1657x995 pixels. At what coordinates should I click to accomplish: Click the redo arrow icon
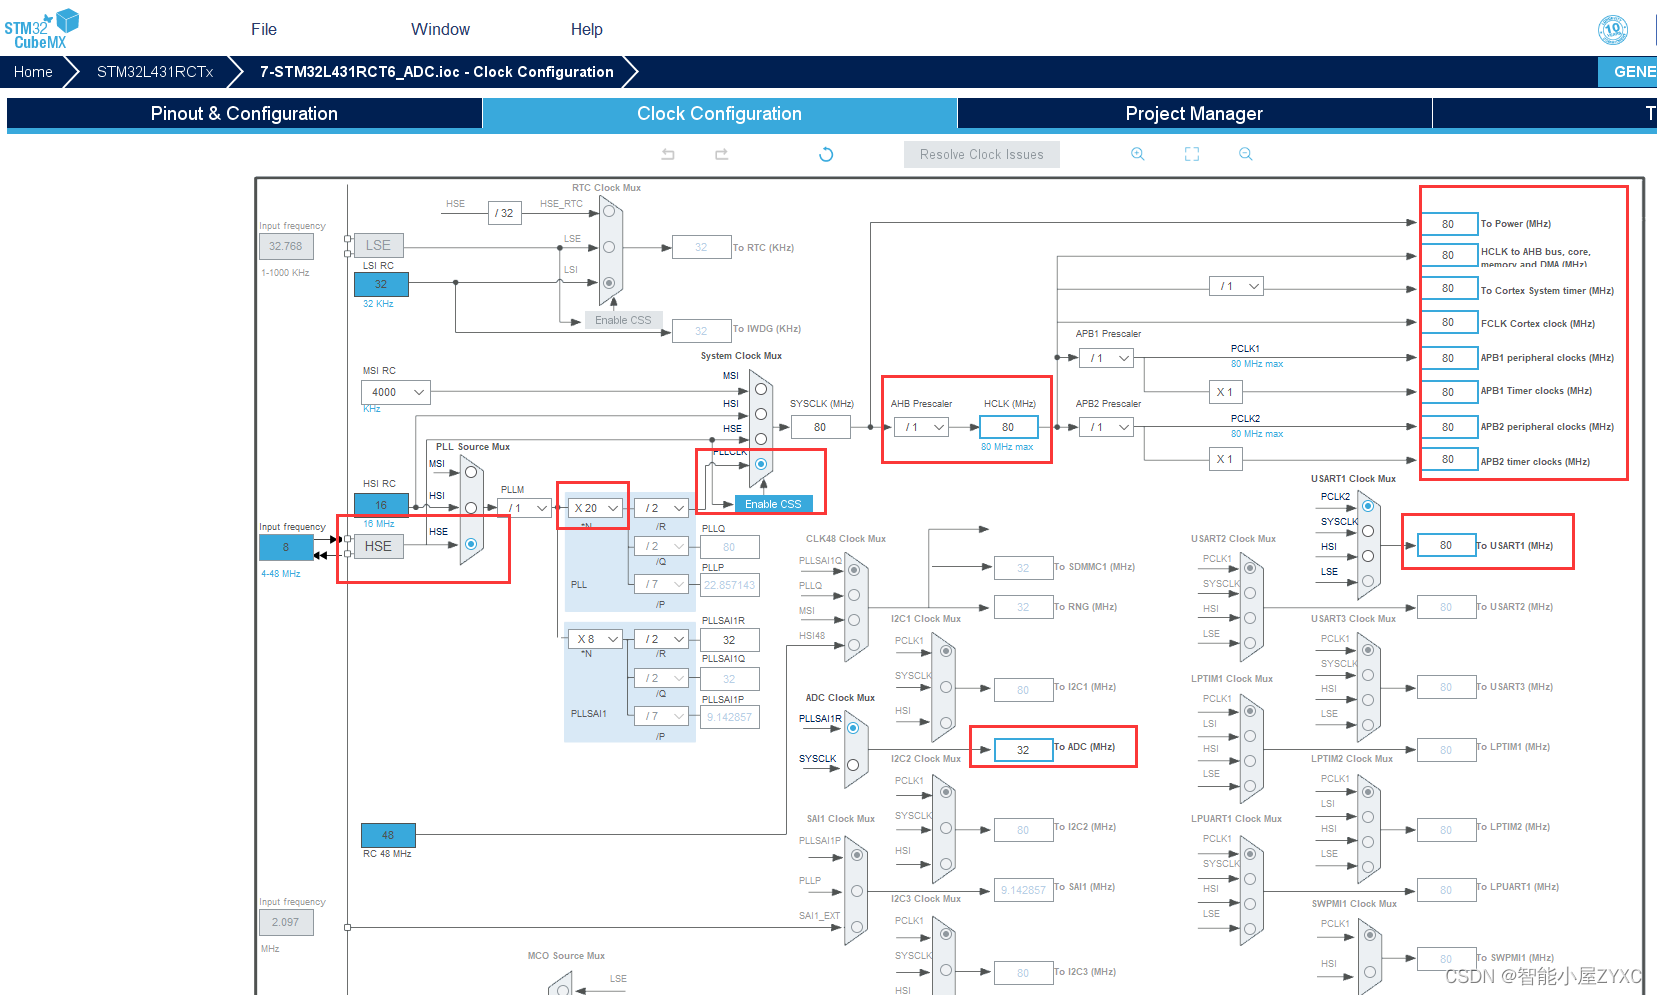[721, 154]
